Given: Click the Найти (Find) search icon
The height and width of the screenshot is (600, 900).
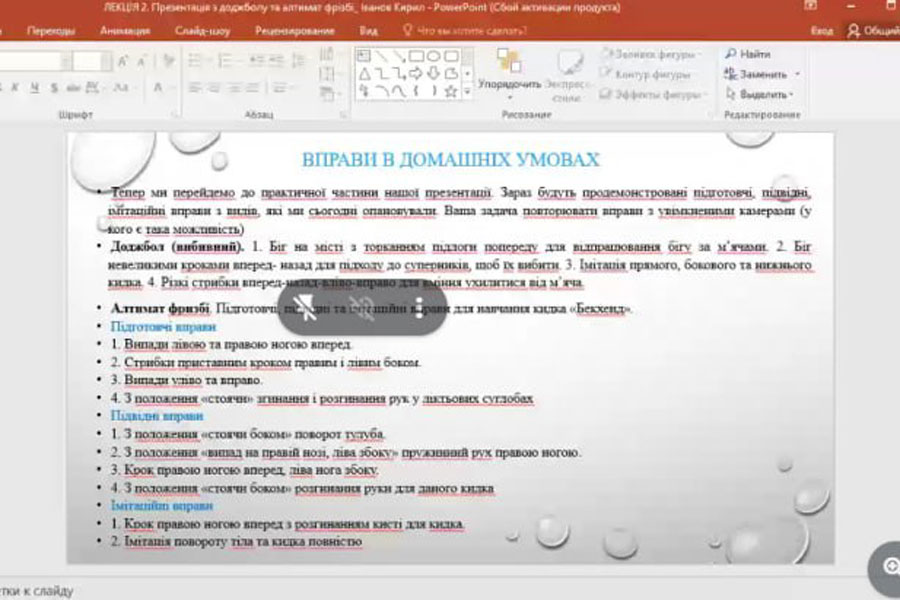Looking at the screenshot, I should coord(732,54).
